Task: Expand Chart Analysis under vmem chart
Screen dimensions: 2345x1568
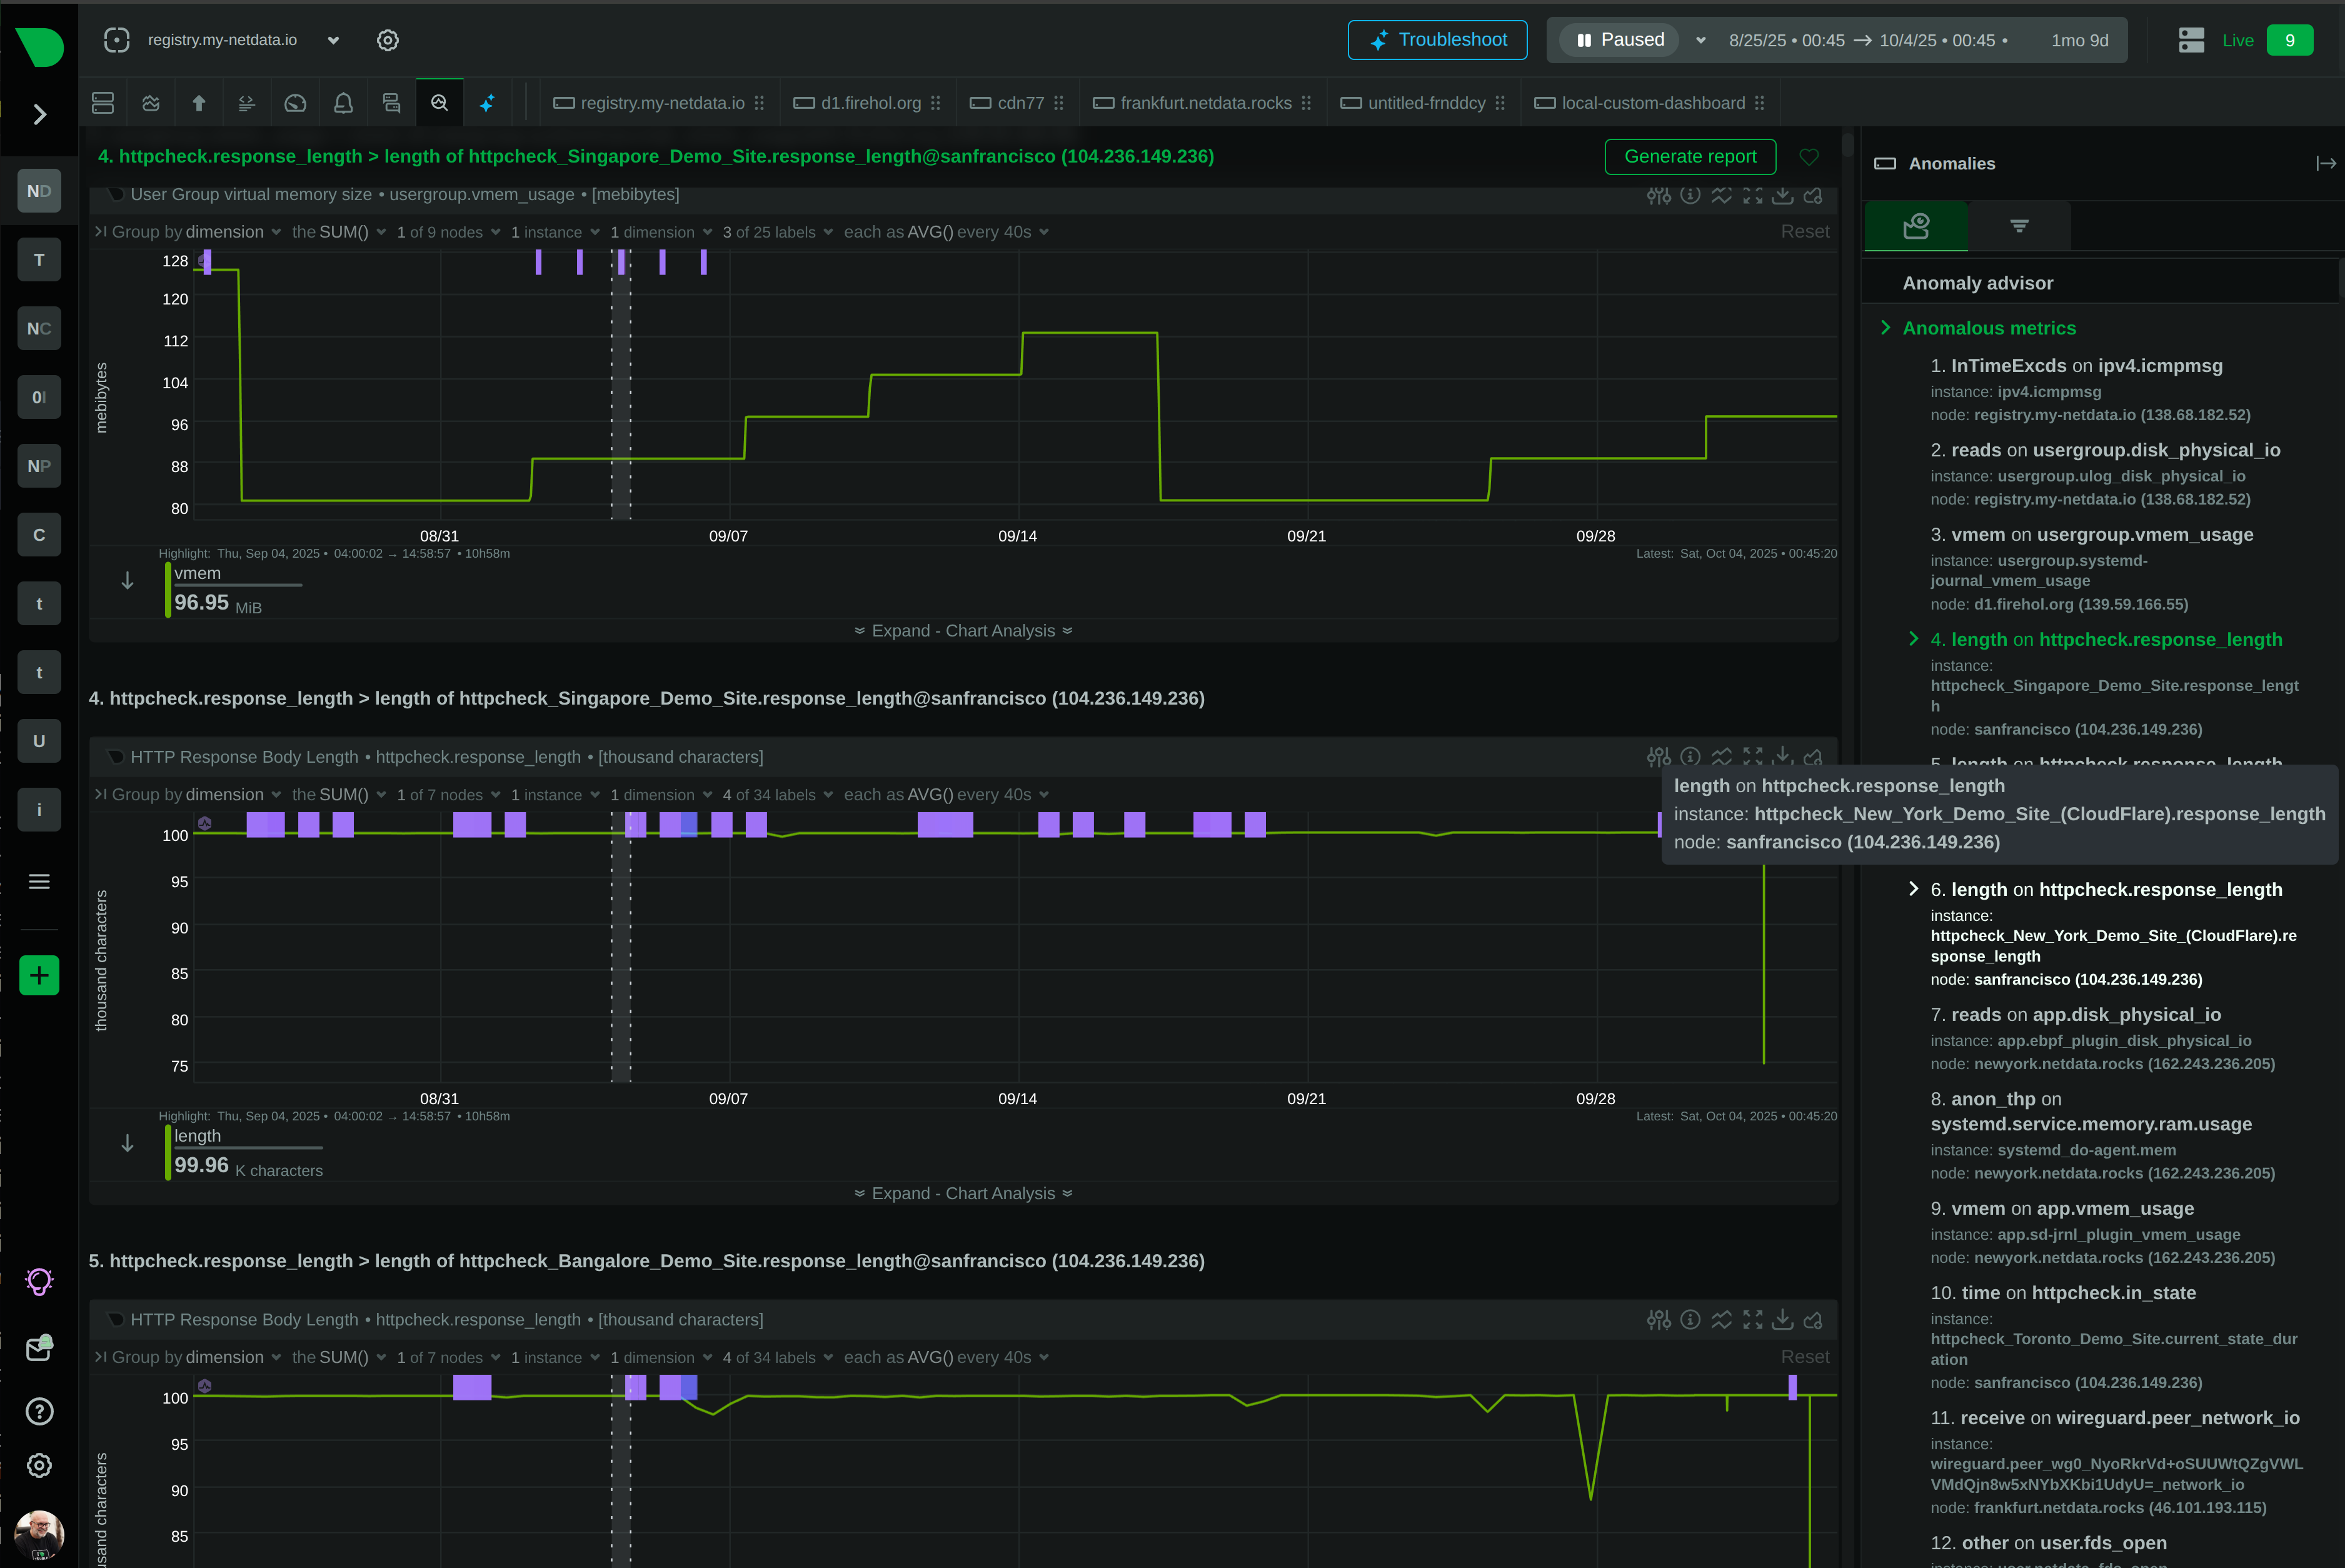Action: pos(963,631)
